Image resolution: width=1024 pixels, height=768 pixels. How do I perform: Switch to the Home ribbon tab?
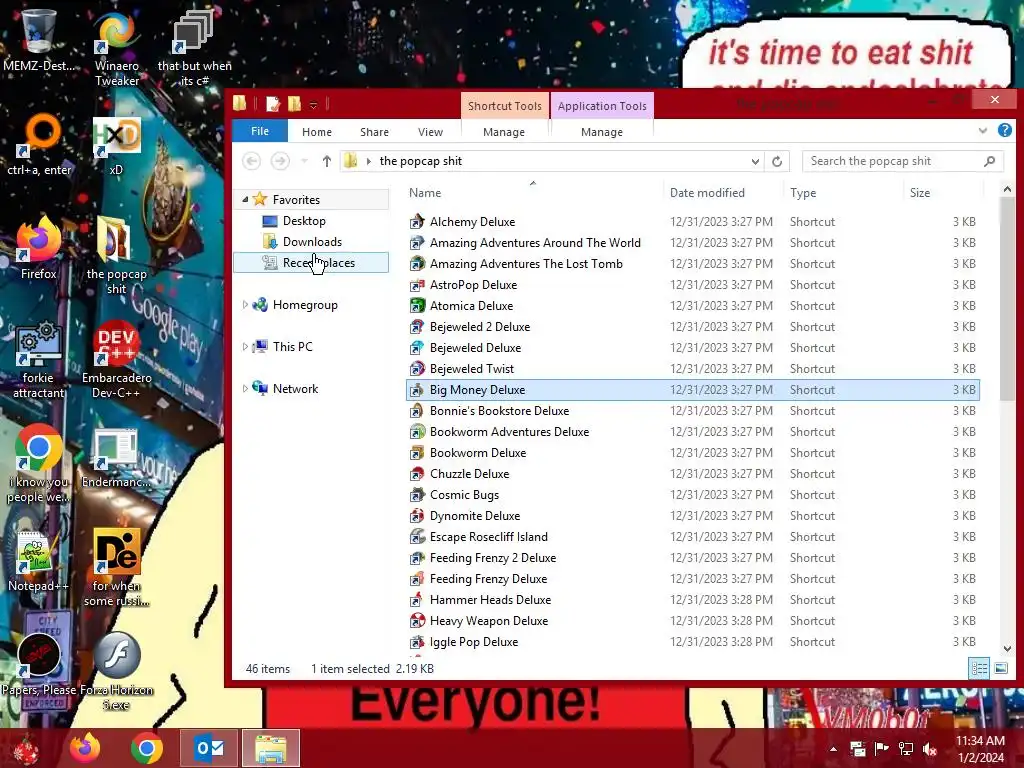pyautogui.click(x=317, y=132)
